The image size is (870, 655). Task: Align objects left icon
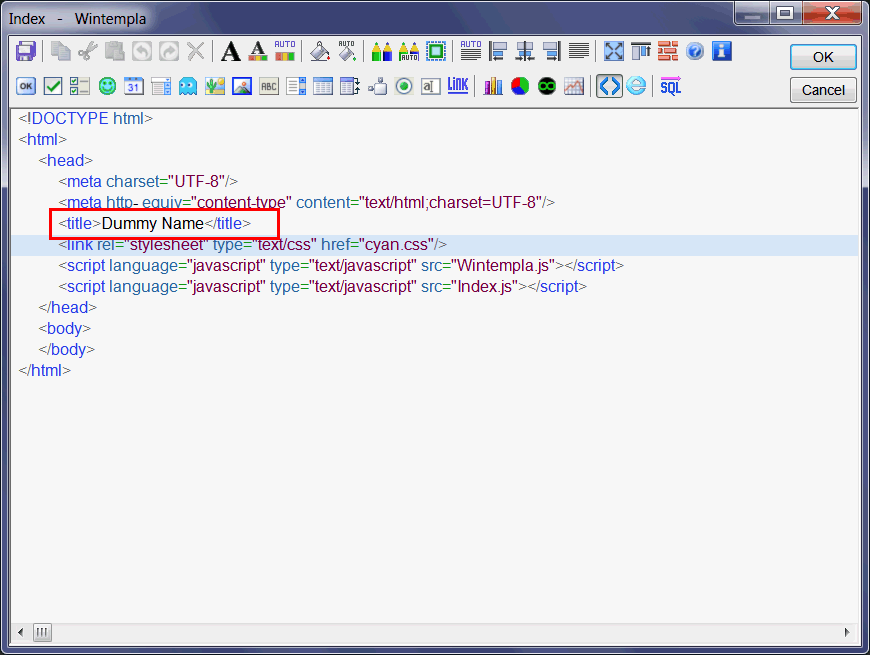click(x=498, y=52)
